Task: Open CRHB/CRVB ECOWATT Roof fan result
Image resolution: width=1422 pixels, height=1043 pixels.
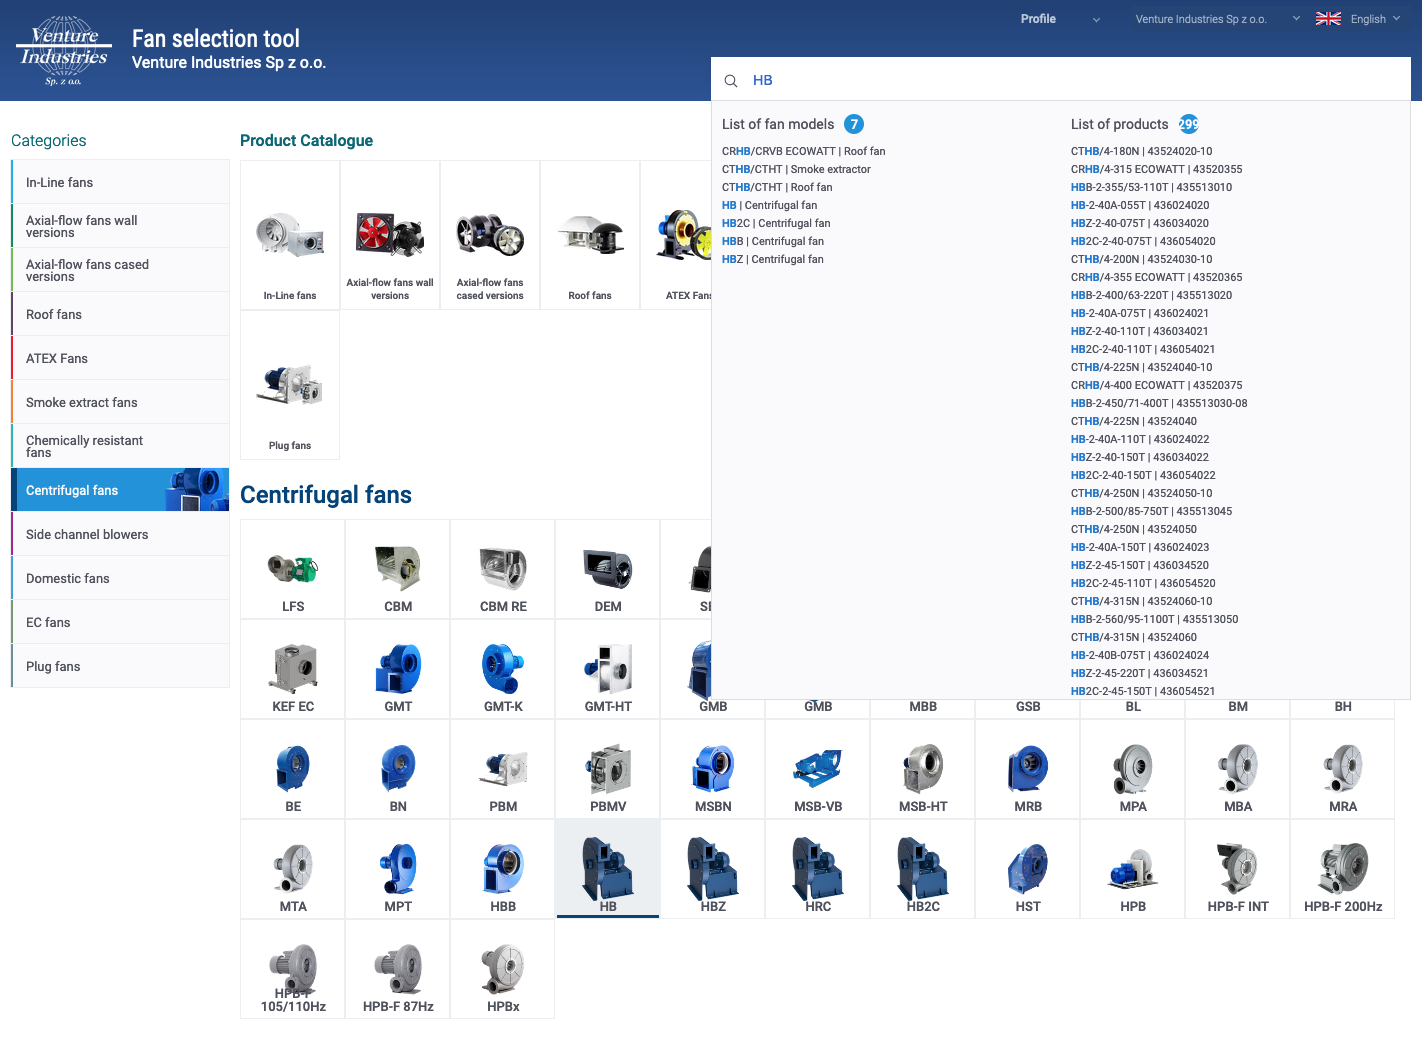Action: coord(803,151)
